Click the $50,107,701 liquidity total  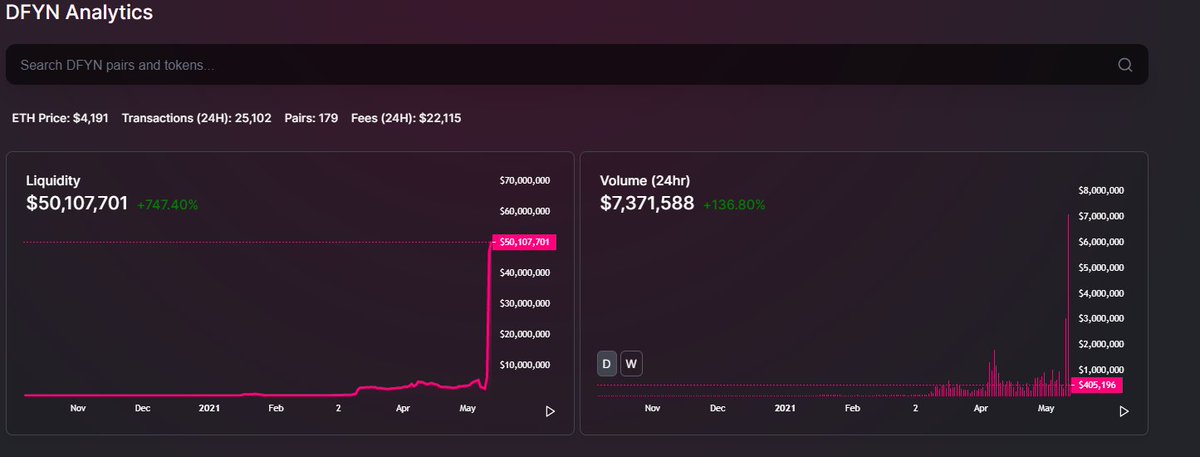(x=77, y=203)
